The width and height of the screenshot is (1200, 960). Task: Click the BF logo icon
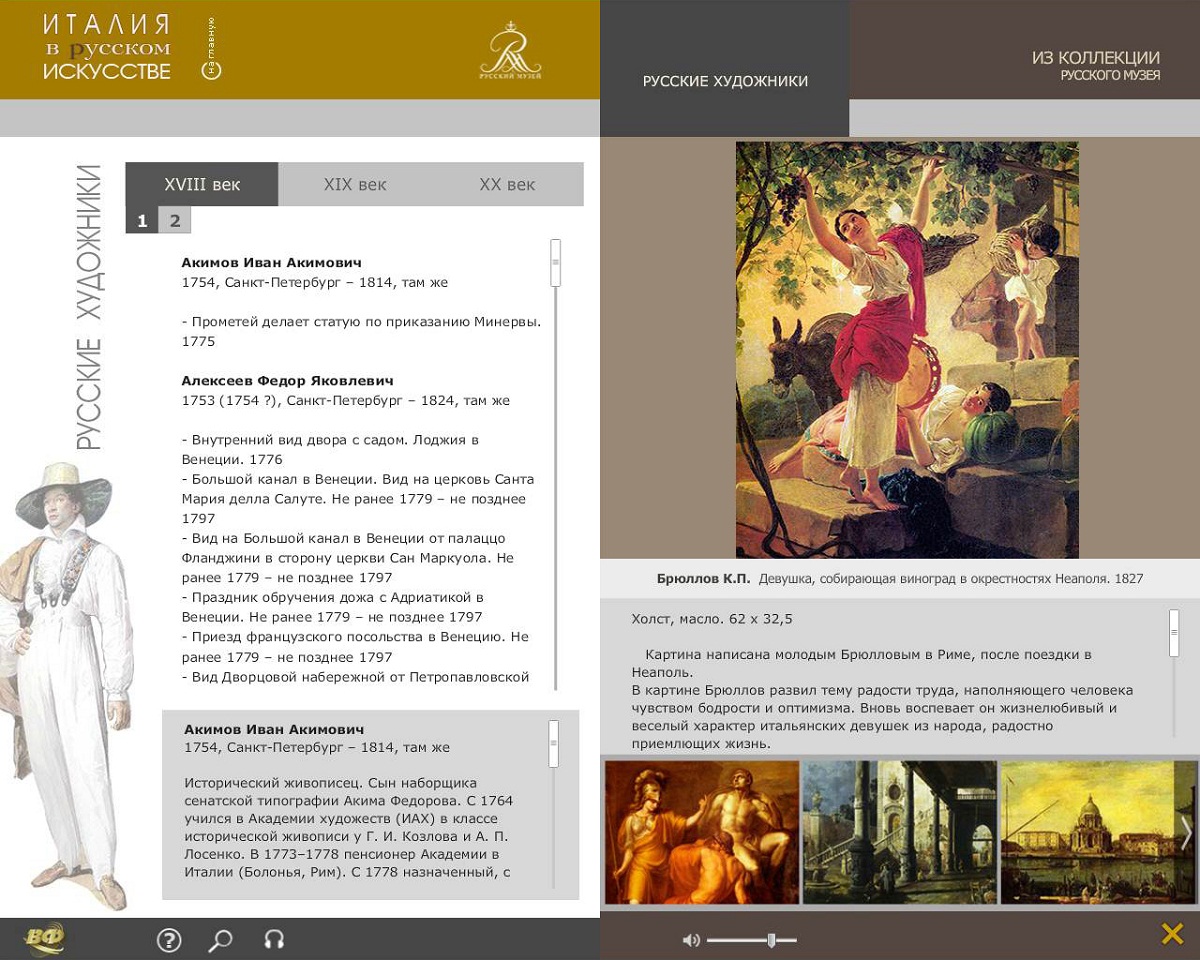pyautogui.click(x=44, y=939)
